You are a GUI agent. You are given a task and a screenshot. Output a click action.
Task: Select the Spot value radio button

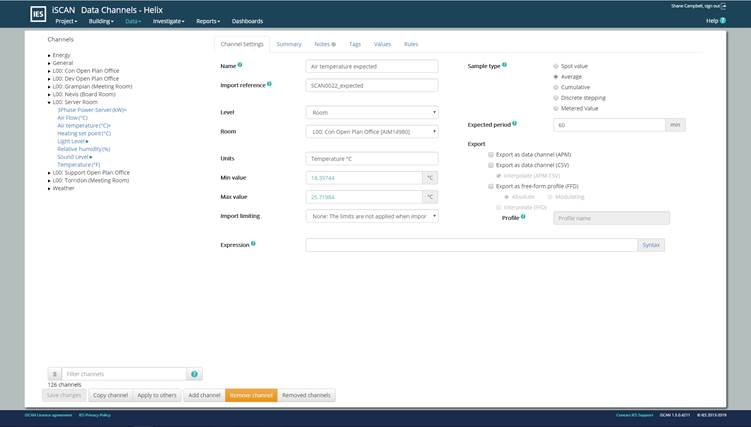pos(556,66)
